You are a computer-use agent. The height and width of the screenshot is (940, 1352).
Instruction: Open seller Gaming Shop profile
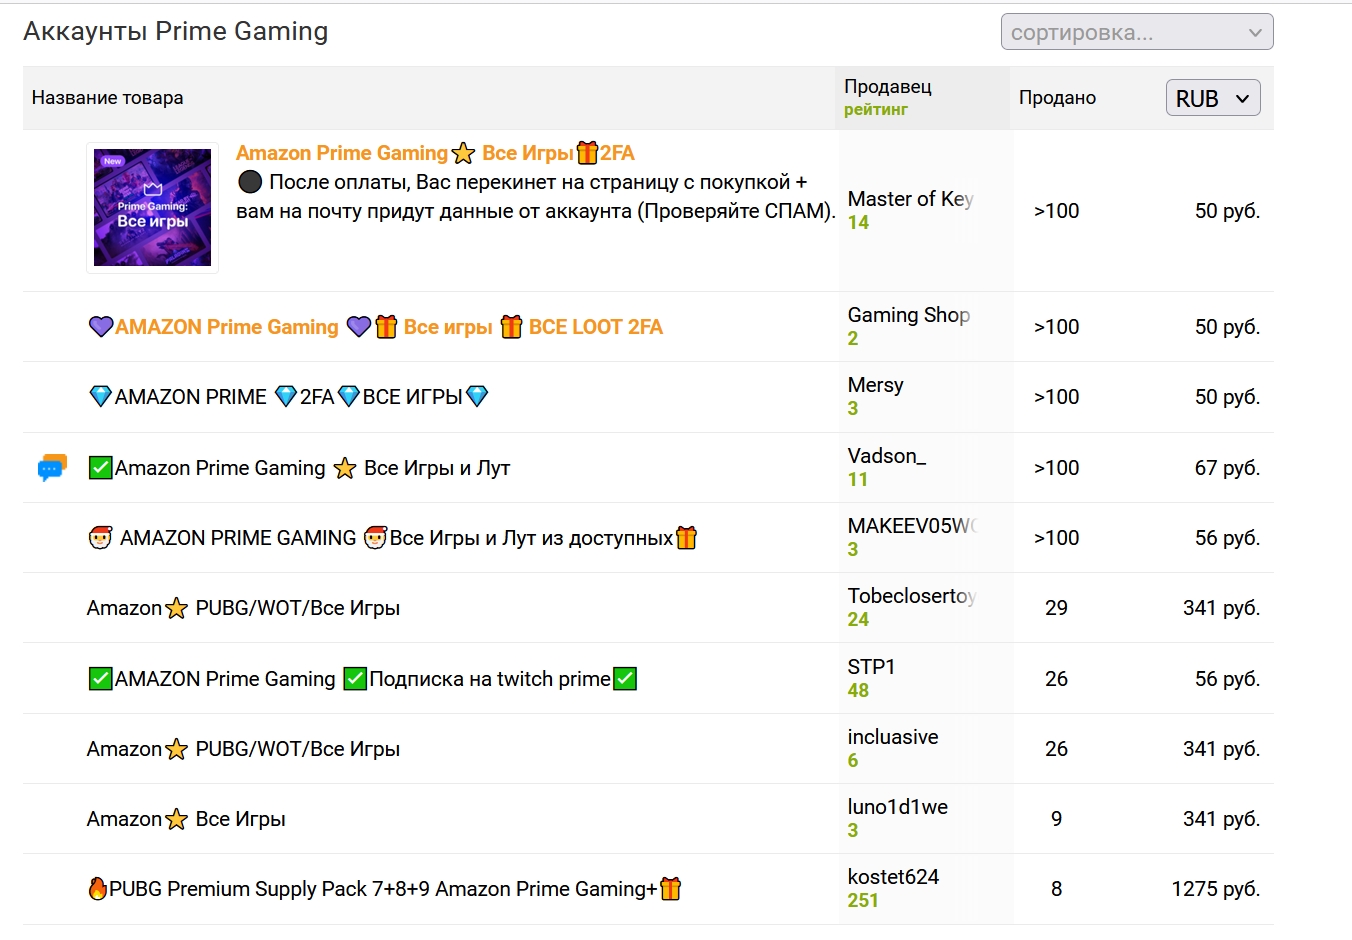pyautogui.click(x=909, y=315)
